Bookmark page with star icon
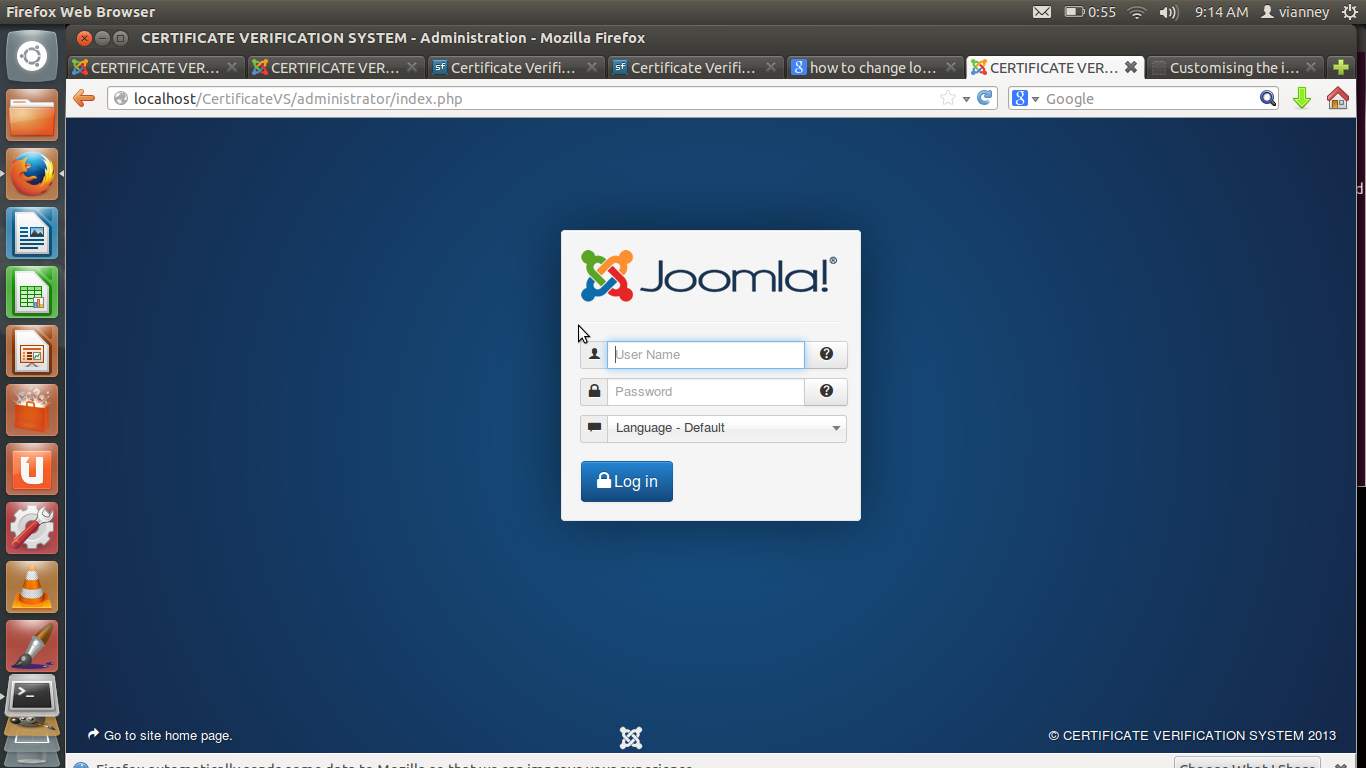Image resolution: width=1366 pixels, height=768 pixels. pos(948,98)
